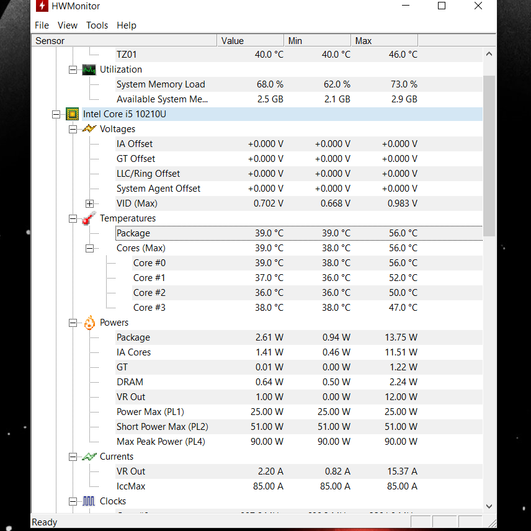Click the Value column header
Viewport: 531px width, 531px height.
[x=250, y=41]
